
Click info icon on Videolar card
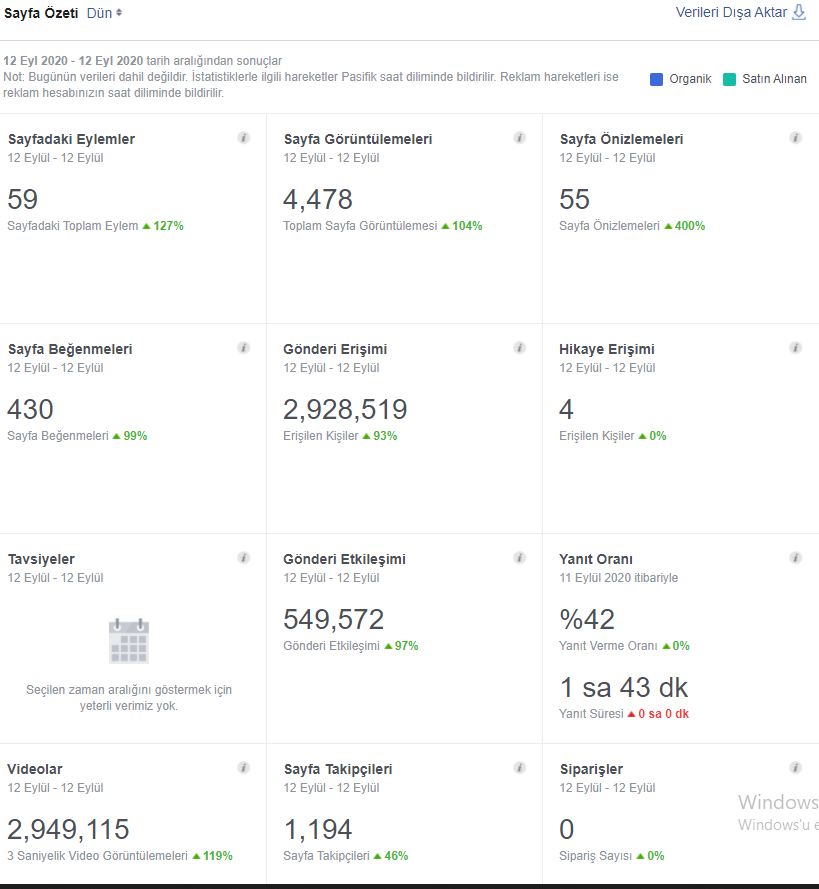(x=244, y=768)
